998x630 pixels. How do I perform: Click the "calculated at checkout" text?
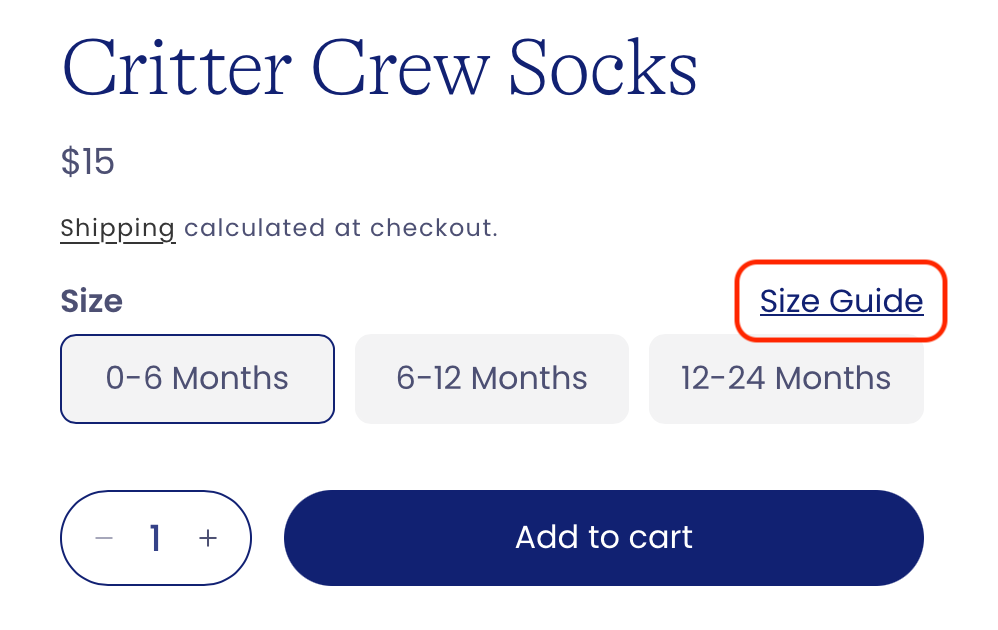(x=341, y=228)
